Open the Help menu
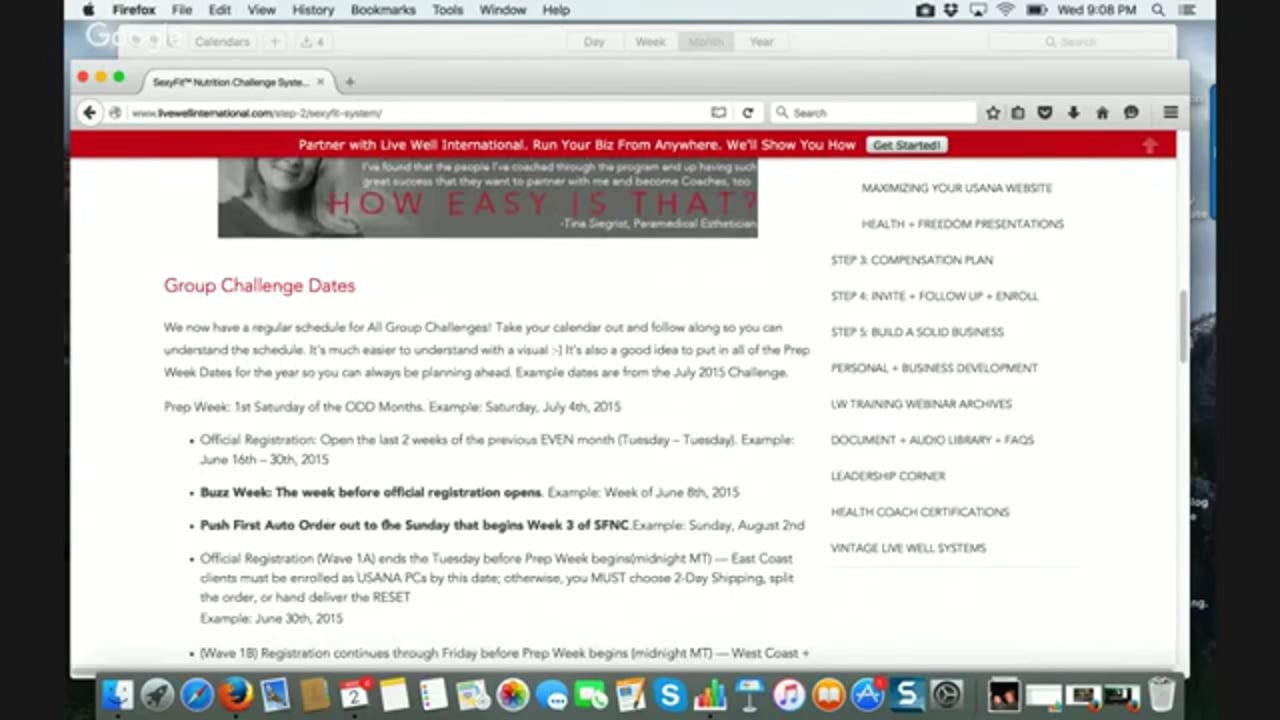This screenshot has height=720, width=1280. tap(556, 10)
